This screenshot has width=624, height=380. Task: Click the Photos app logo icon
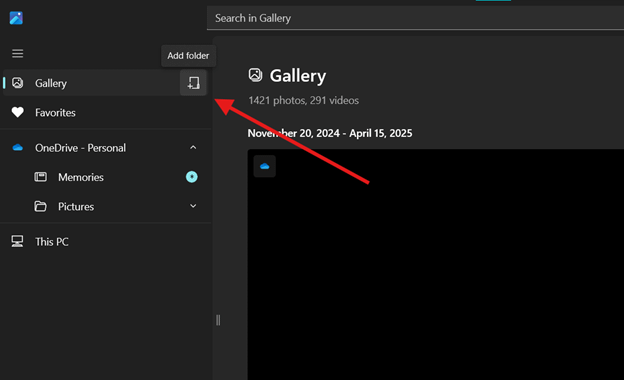coord(16,18)
